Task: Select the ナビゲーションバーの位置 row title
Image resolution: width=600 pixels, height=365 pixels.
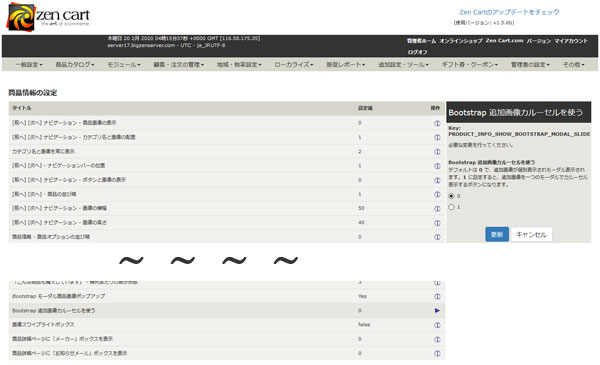Action: tap(59, 166)
